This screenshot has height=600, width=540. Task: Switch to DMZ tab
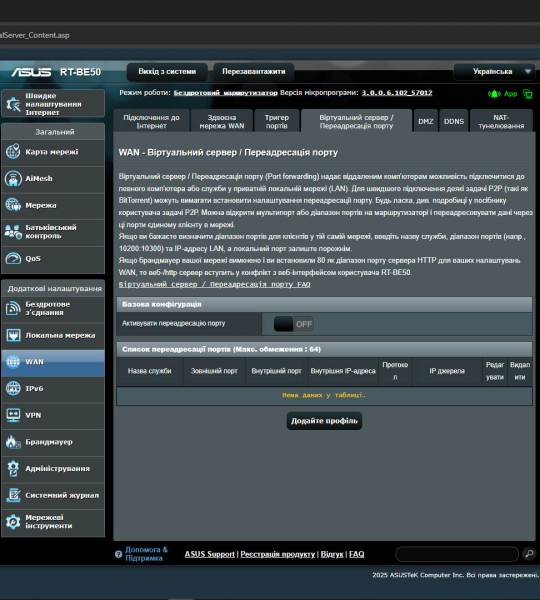[x=426, y=121]
